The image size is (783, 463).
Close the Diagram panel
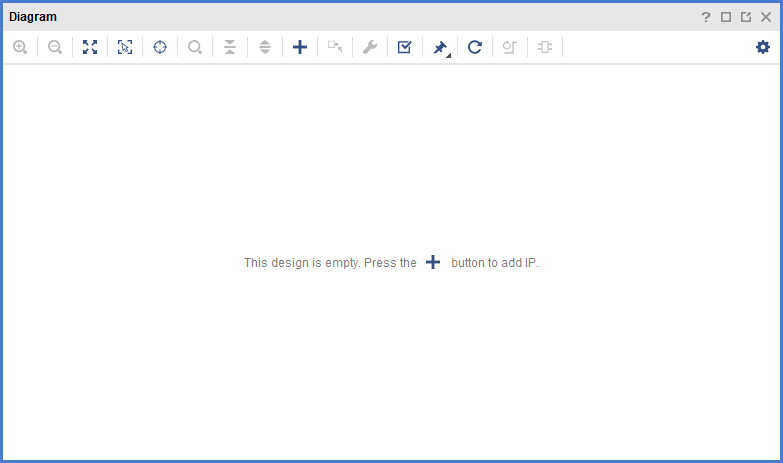point(766,17)
